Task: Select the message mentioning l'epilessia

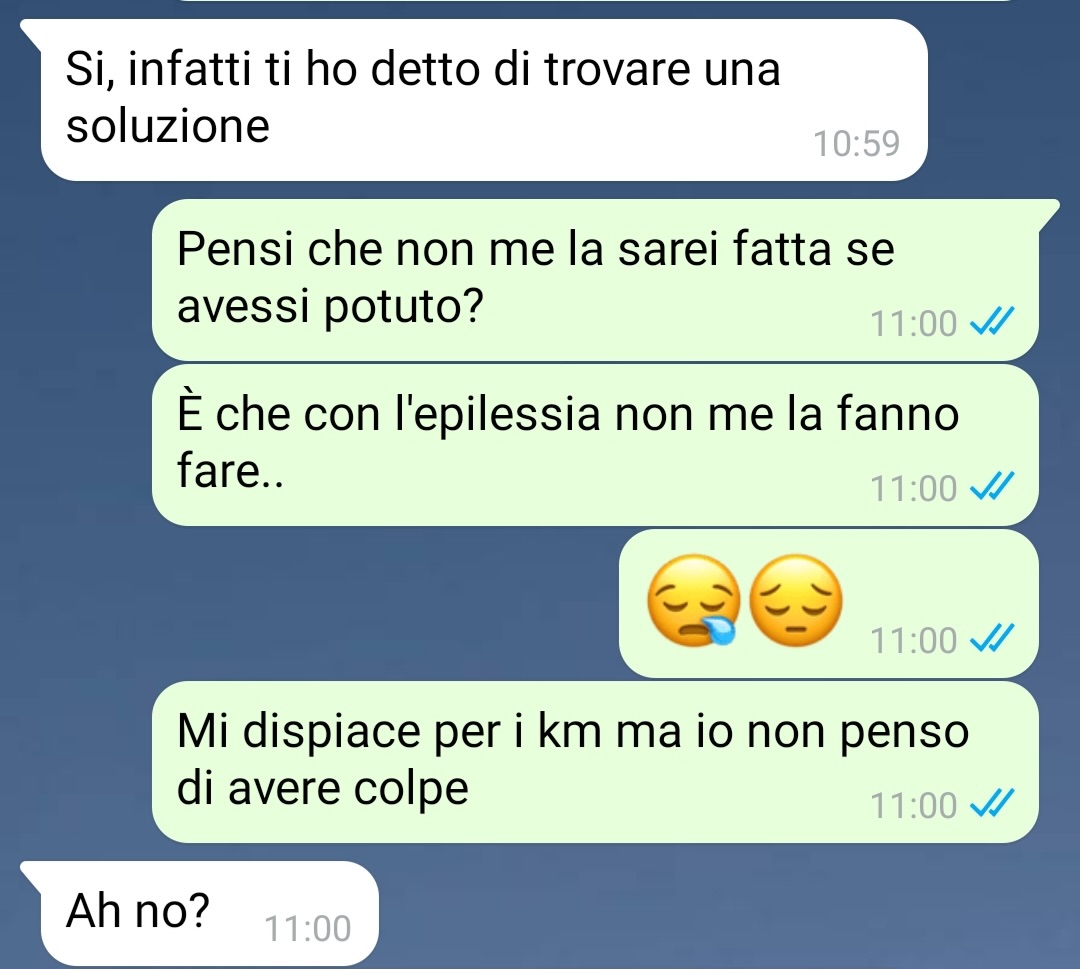Action: [595, 445]
